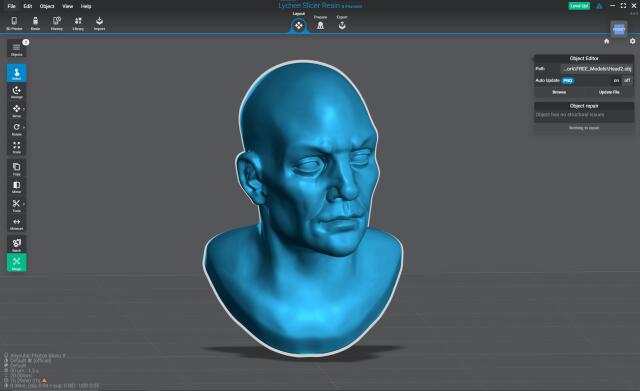Open the 3D Printer settings
Viewport: 640px width, 391px height.
14,23
